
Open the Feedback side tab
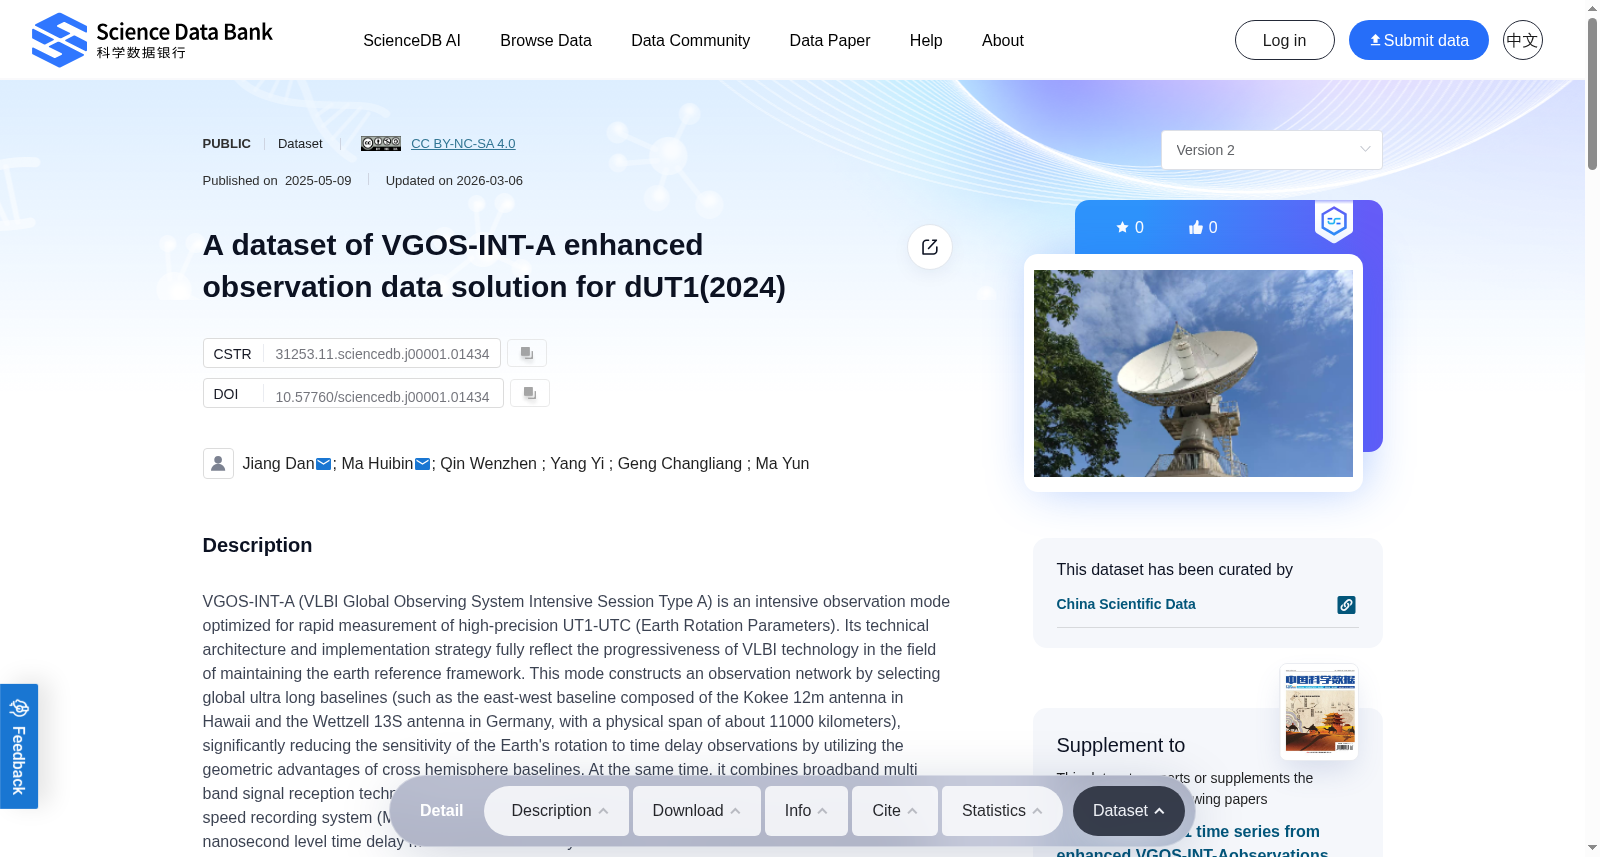point(19,746)
